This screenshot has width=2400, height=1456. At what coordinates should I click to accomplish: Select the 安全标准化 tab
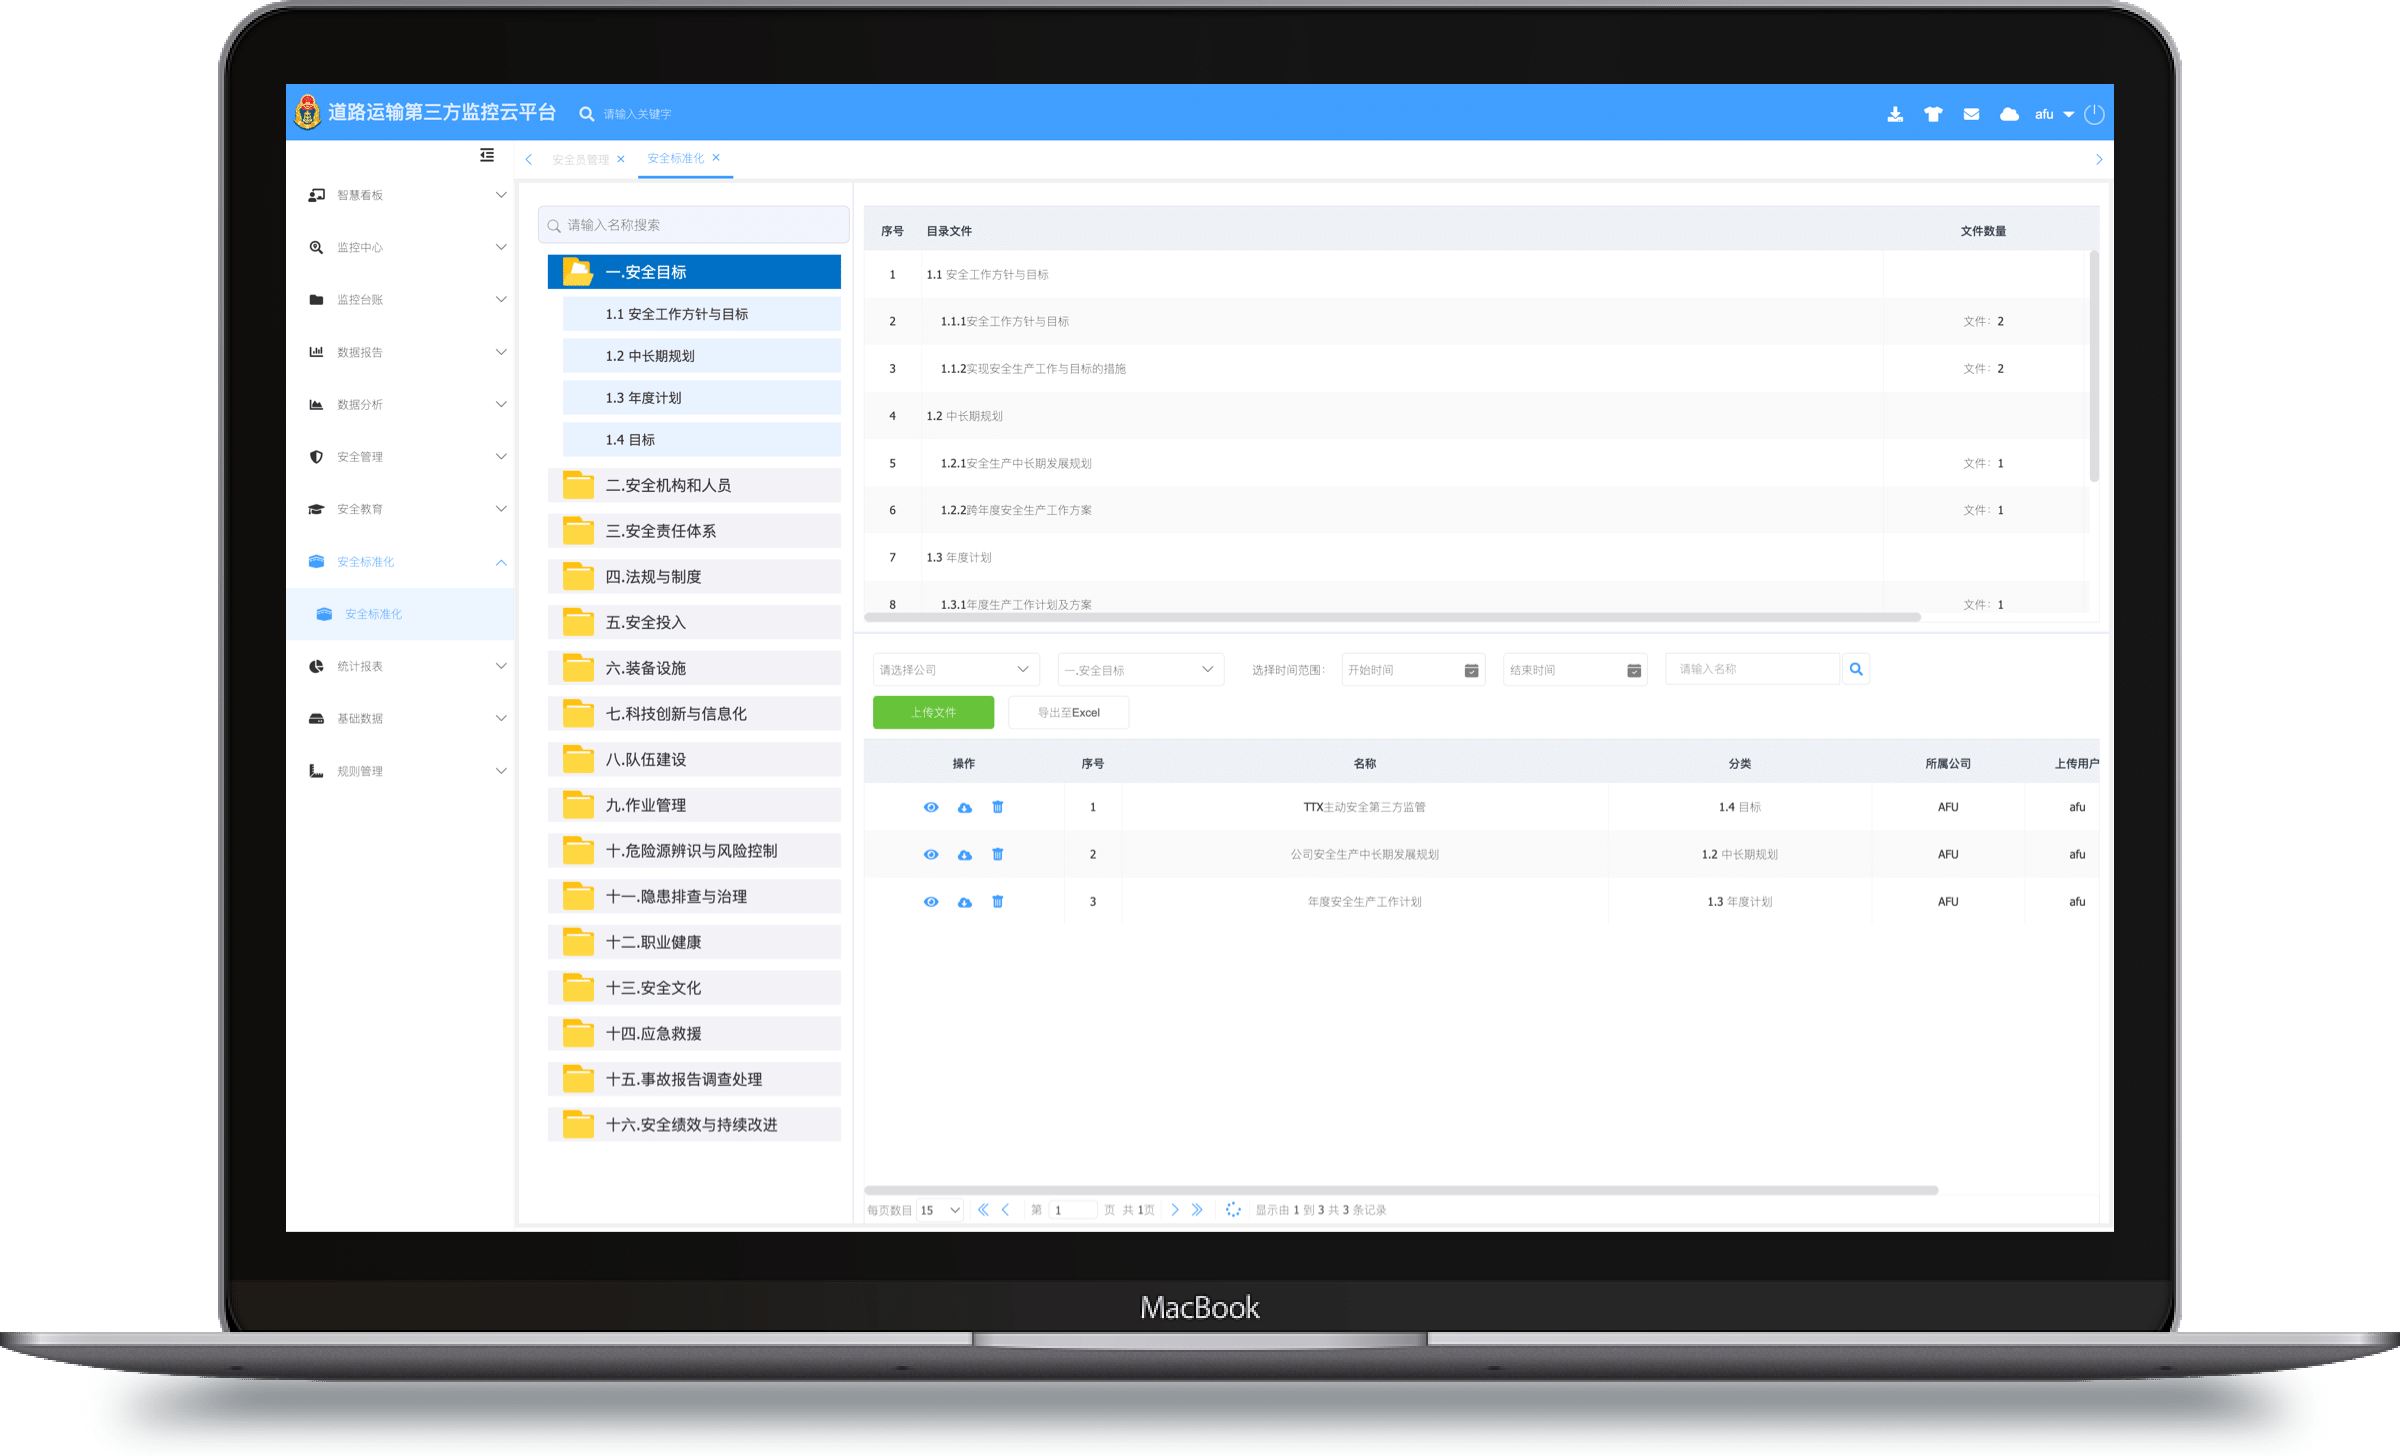tap(675, 158)
